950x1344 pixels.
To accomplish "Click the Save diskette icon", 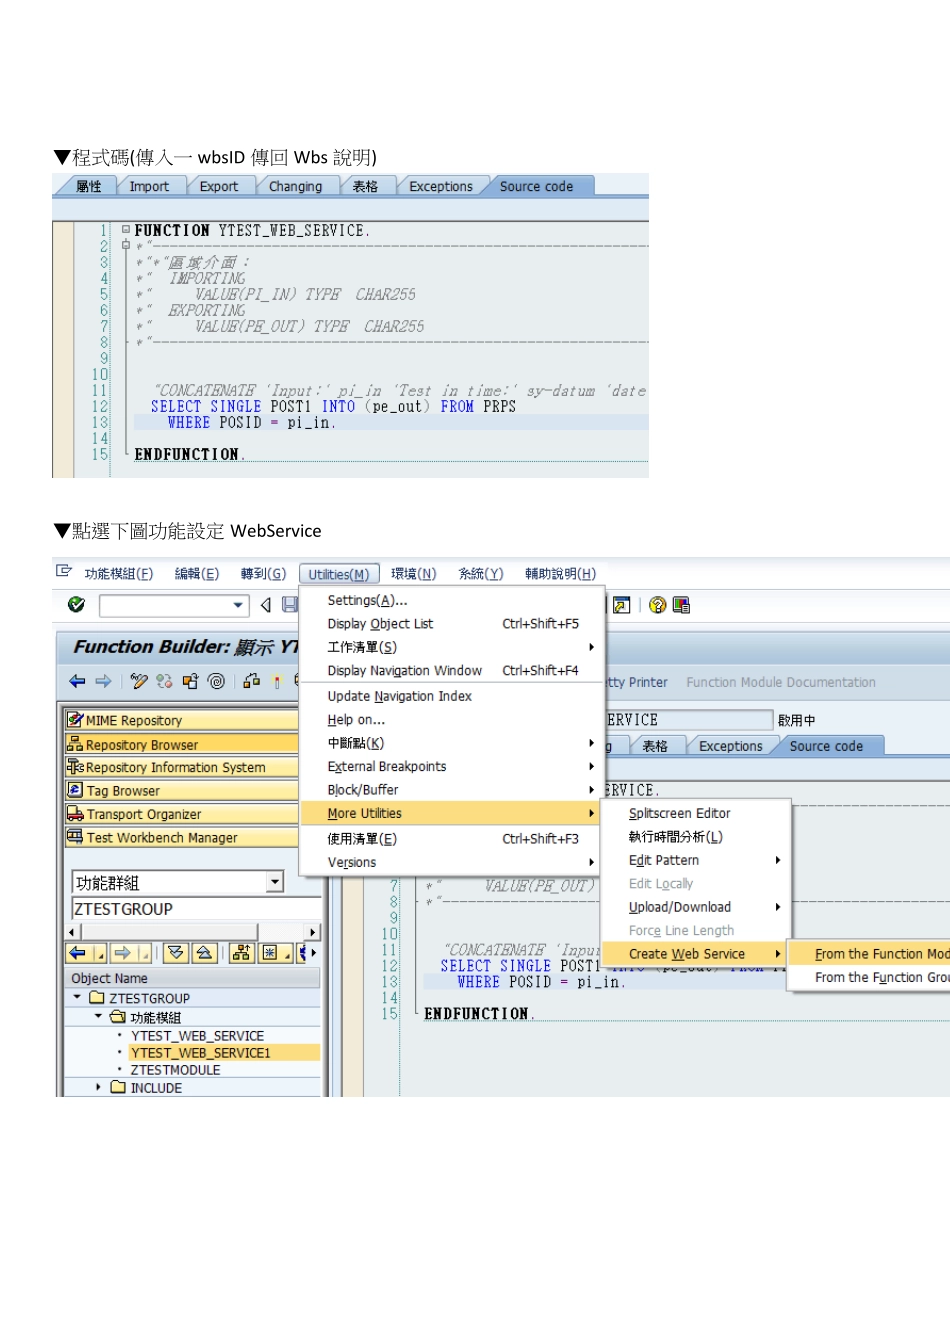I will click(289, 604).
